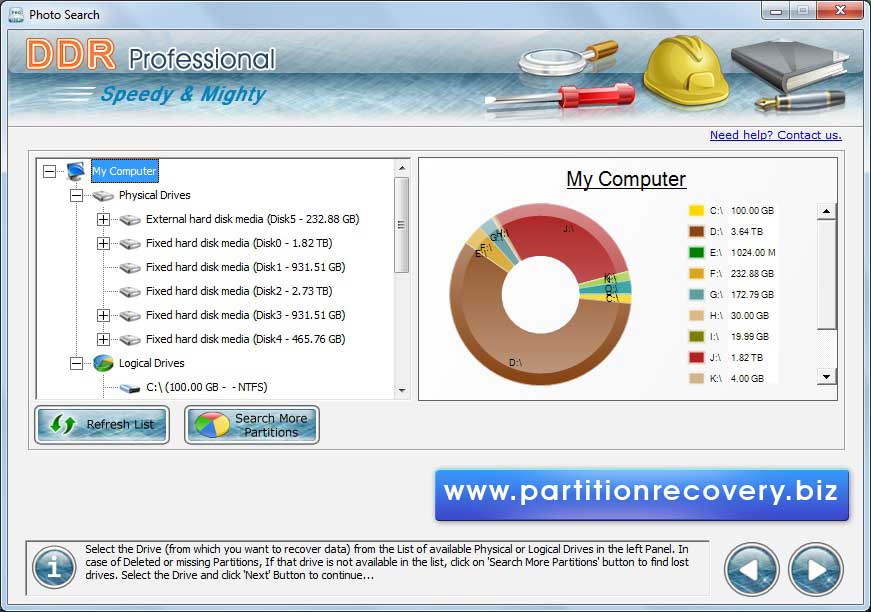Open the Need help? Contact us link
This screenshot has width=871, height=612.
(x=775, y=135)
